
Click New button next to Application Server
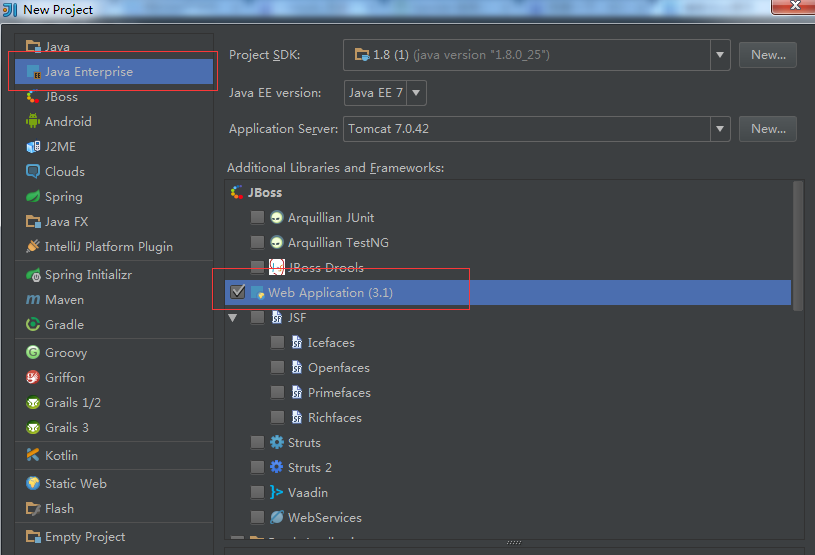768,129
